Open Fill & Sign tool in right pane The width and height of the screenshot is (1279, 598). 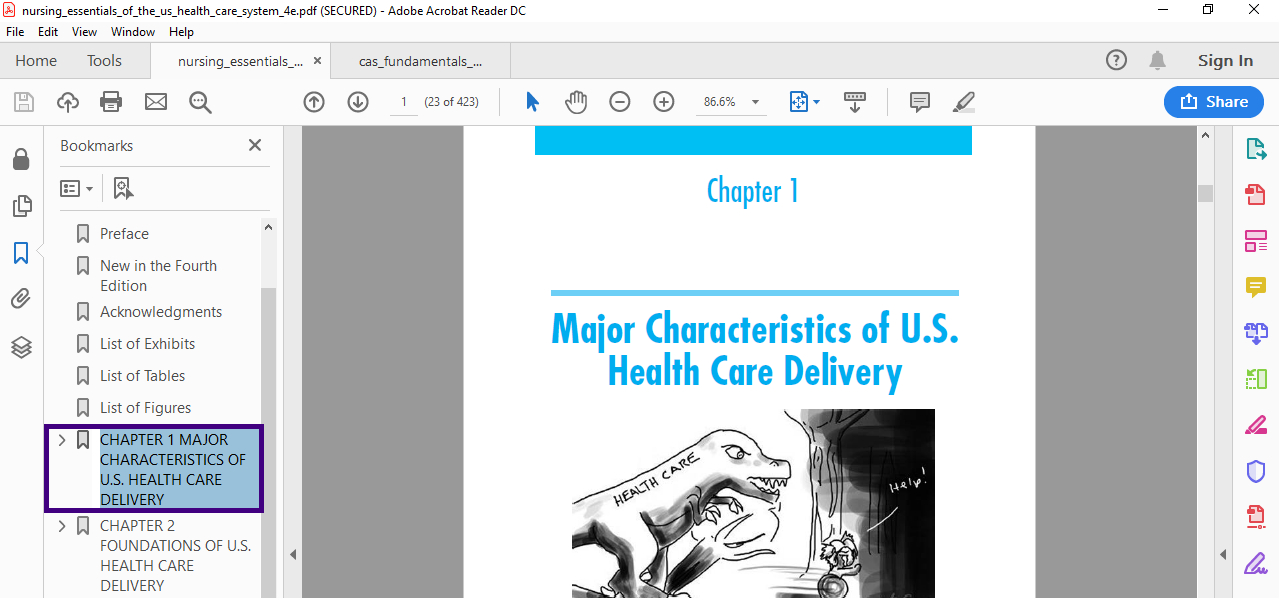tap(1256, 563)
